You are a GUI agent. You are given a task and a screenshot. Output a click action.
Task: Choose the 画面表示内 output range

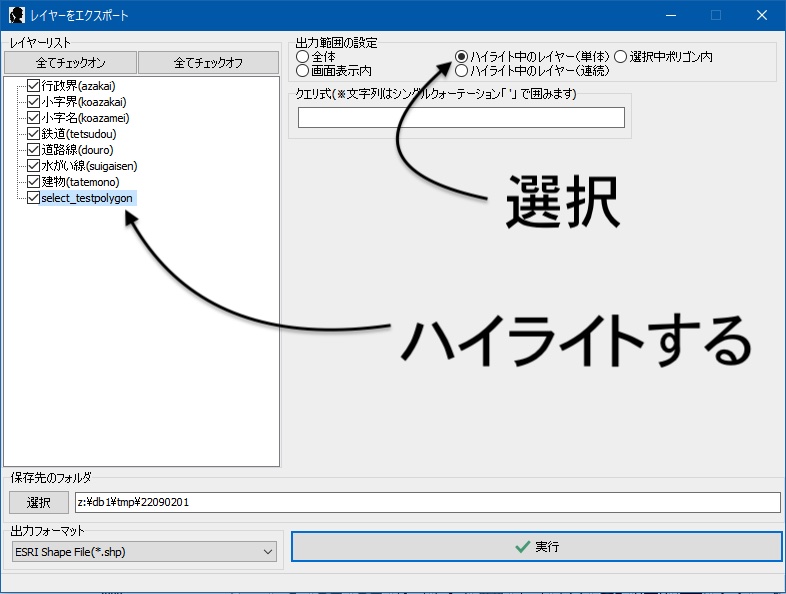[x=303, y=71]
